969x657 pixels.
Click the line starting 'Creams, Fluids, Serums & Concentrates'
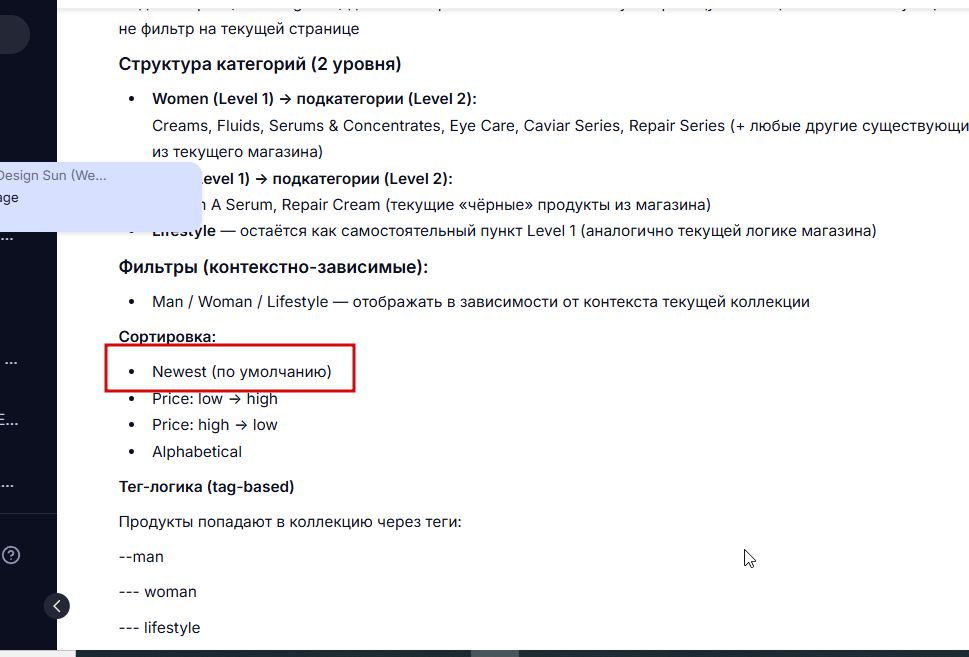tap(560, 125)
